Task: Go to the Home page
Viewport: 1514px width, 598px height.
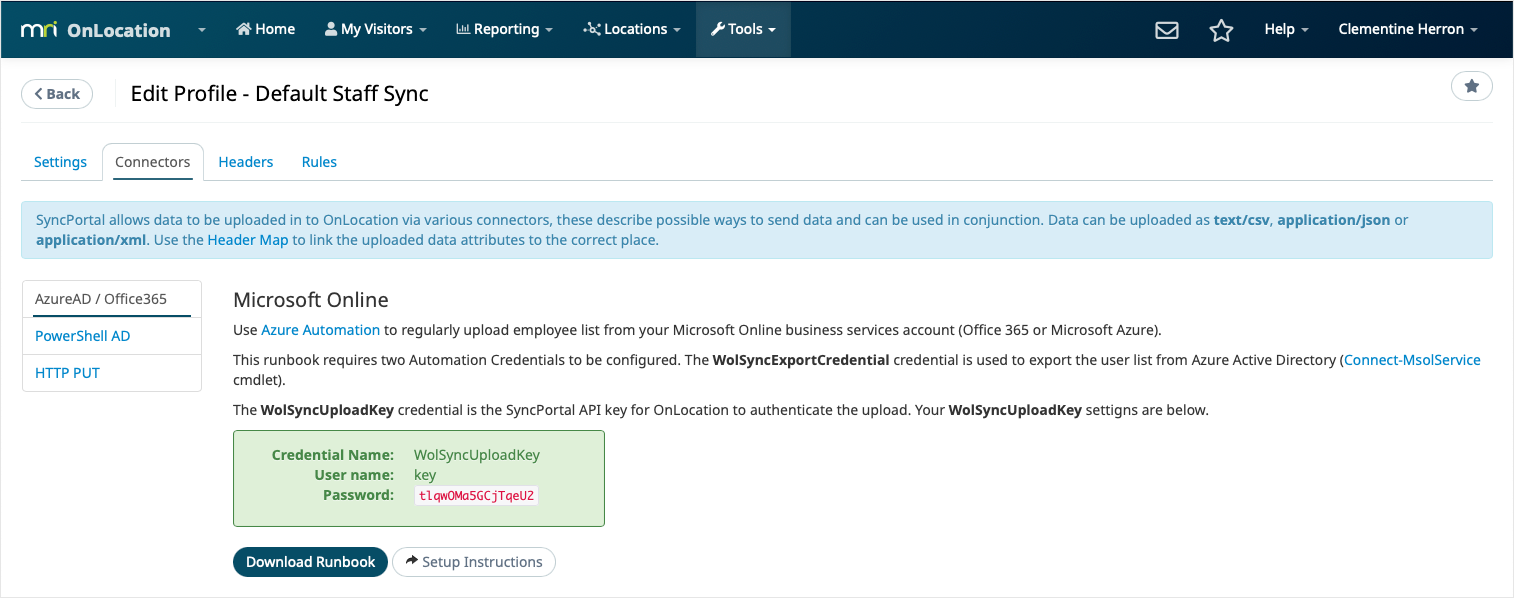Action: (265, 29)
